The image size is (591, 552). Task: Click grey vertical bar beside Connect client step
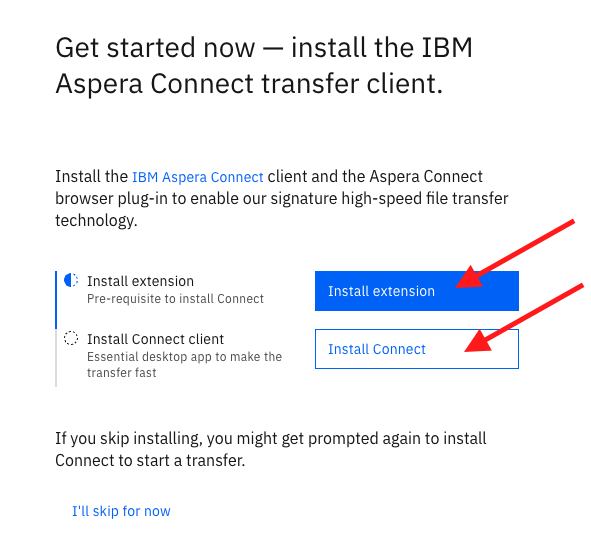point(56,358)
